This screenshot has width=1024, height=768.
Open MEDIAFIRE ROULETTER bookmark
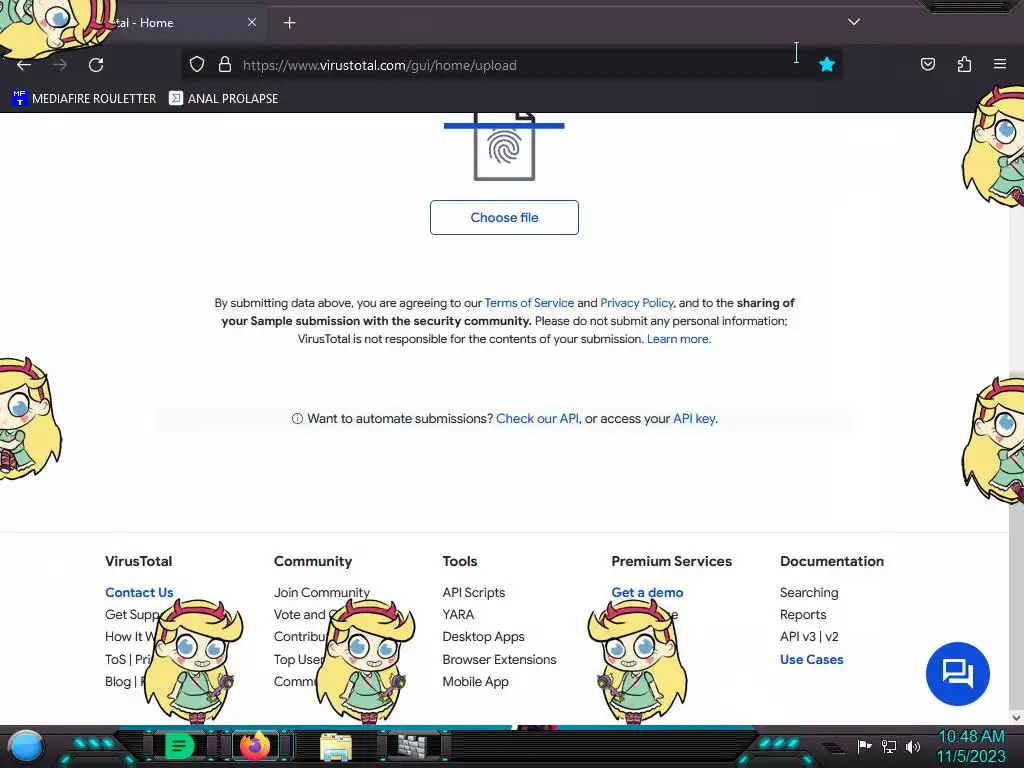(84, 99)
